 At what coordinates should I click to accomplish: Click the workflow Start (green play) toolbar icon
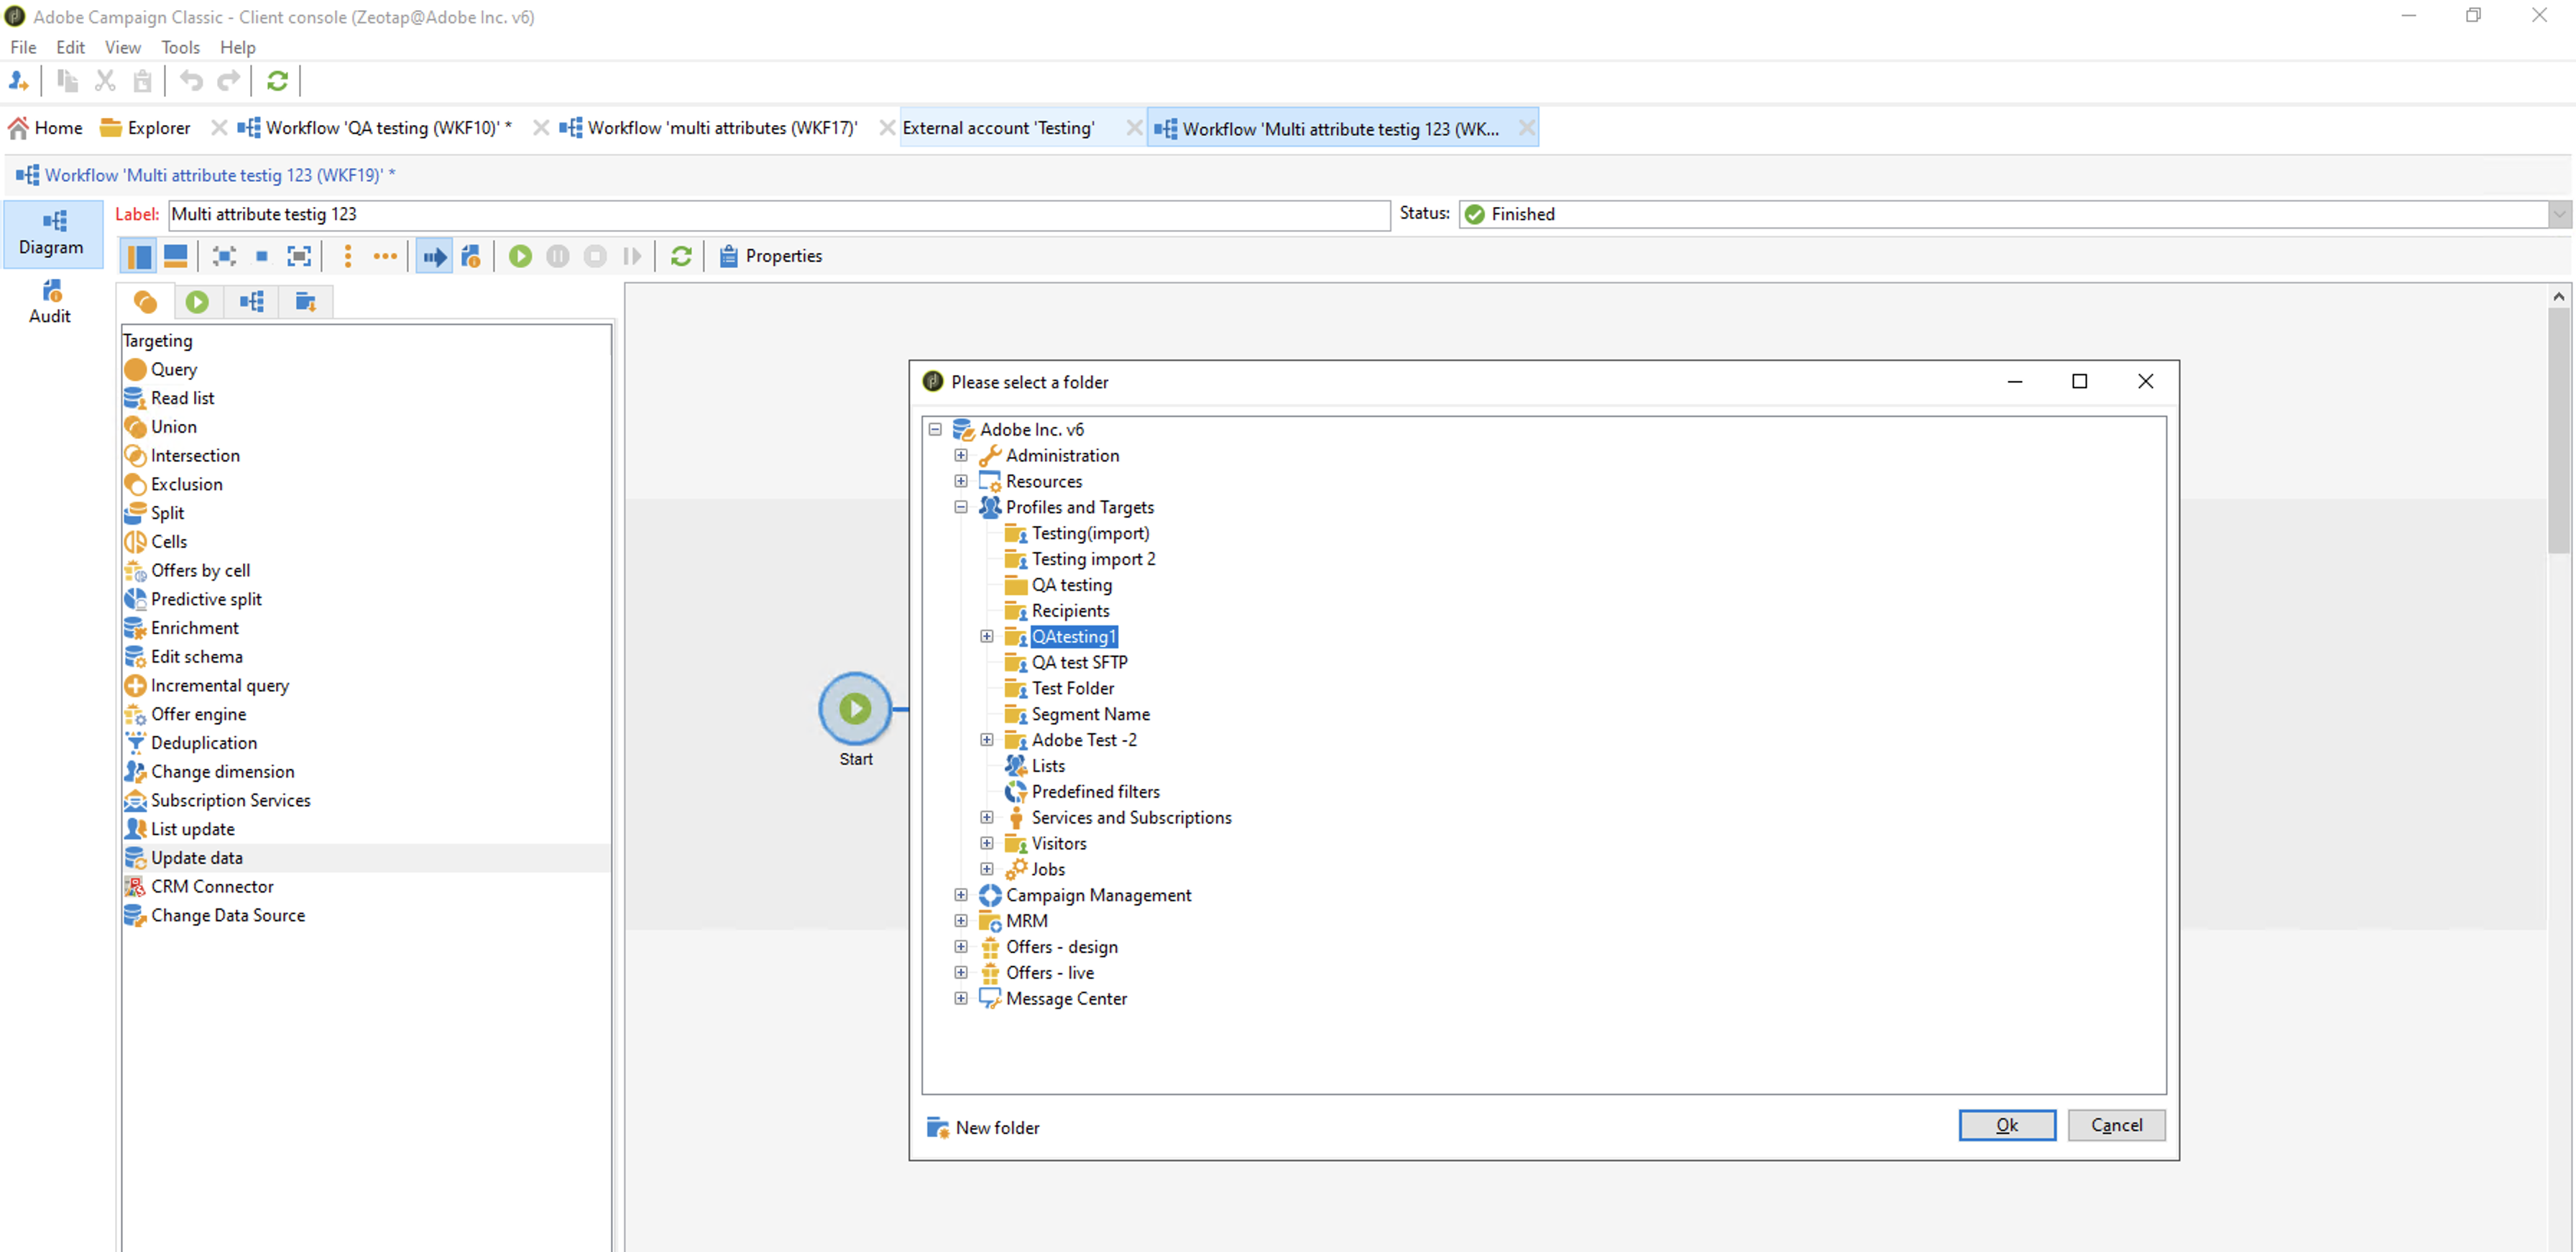pyautogui.click(x=520, y=256)
